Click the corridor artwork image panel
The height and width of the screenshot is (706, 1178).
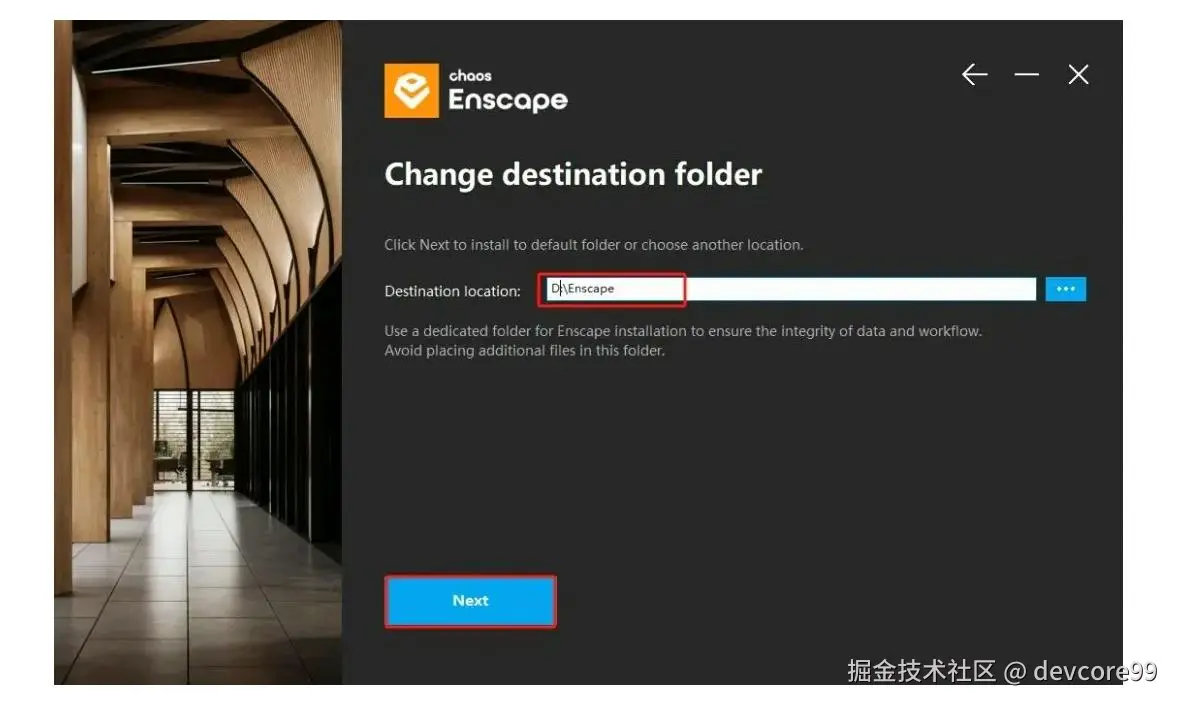198,352
